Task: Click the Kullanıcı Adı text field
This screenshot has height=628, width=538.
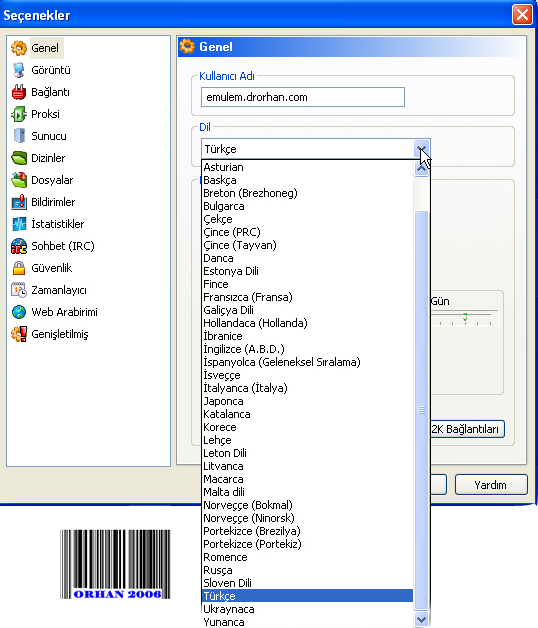Action: 303,97
